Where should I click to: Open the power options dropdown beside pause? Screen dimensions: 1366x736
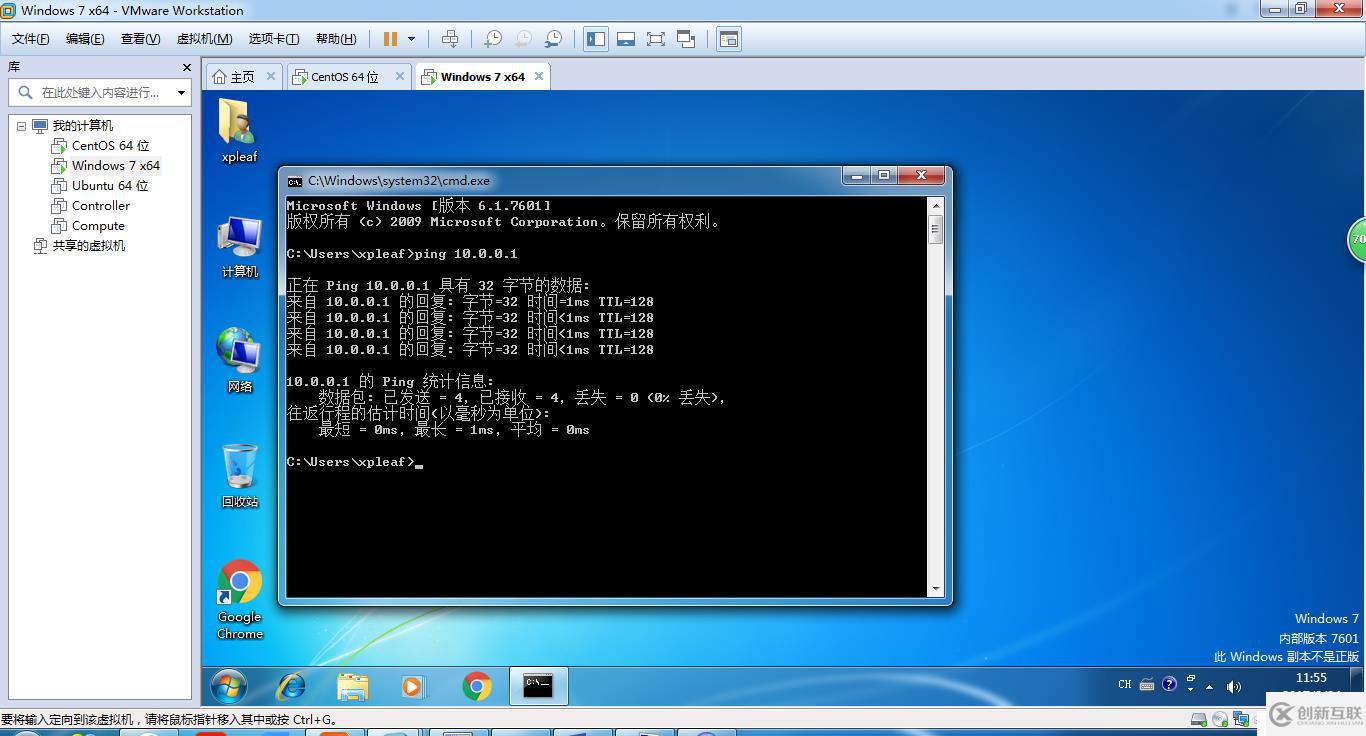[x=411, y=39]
